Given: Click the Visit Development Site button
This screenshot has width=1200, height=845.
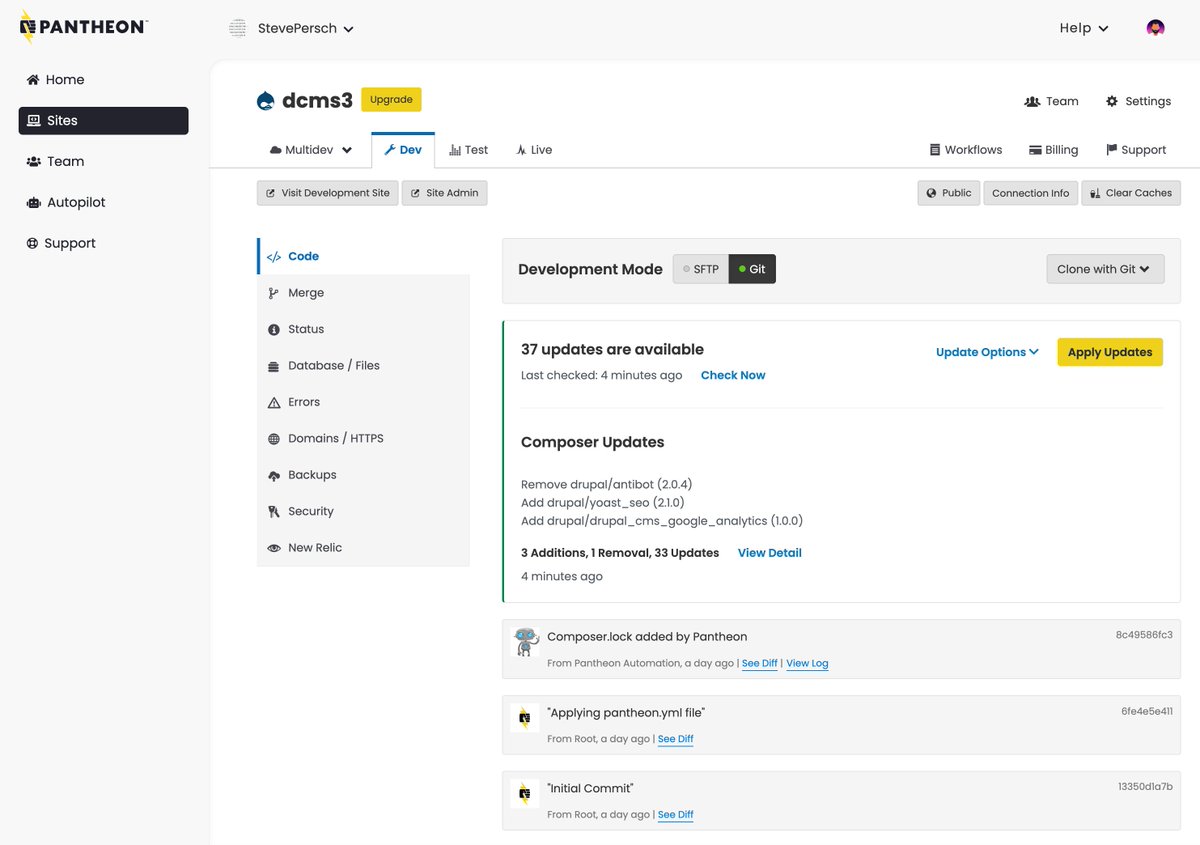Looking at the screenshot, I should pos(328,193).
